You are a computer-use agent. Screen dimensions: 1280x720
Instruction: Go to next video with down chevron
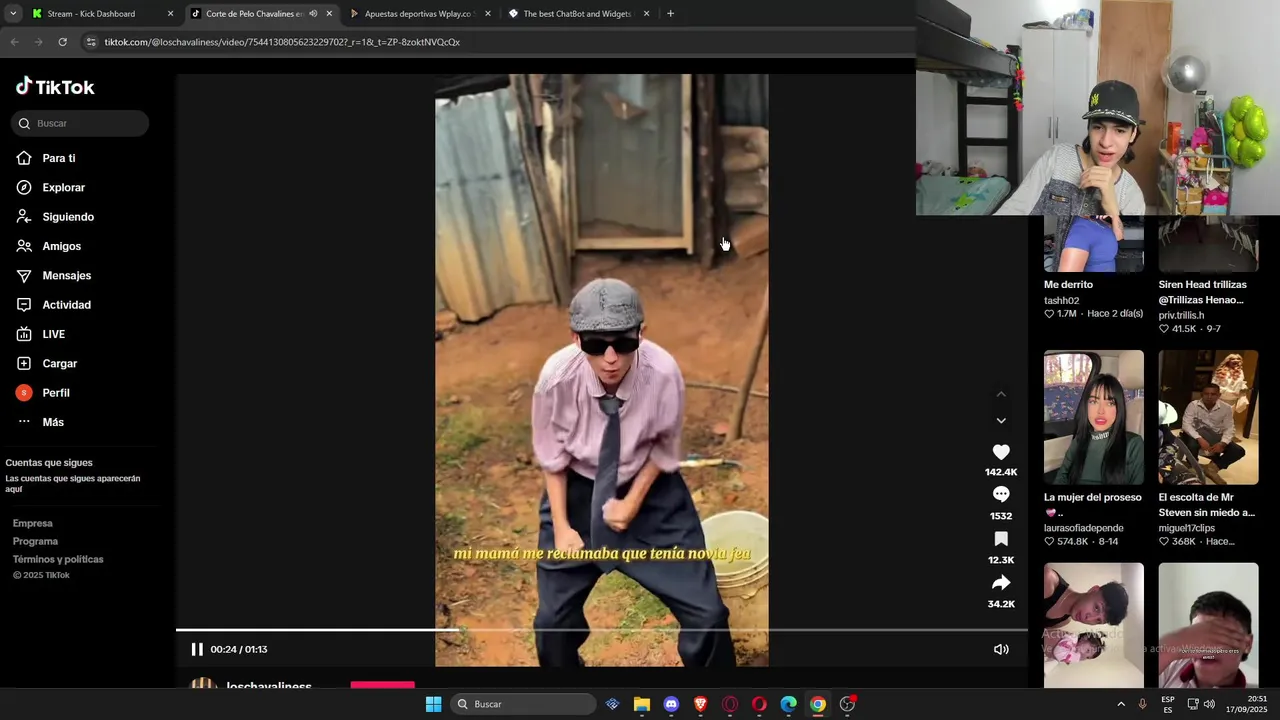pyautogui.click(x=1001, y=421)
